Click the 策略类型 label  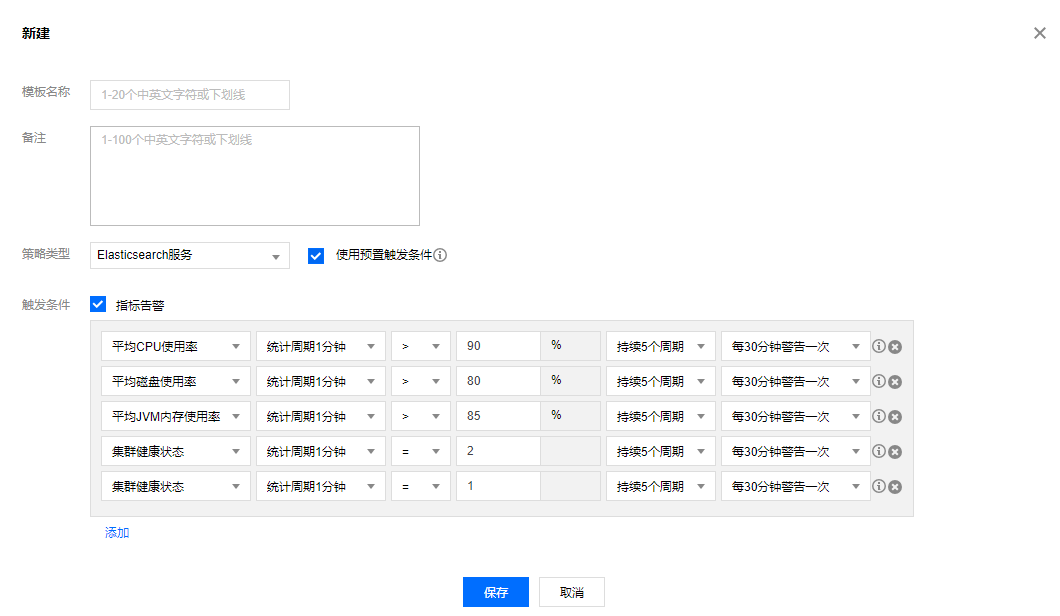click(x=46, y=254)
